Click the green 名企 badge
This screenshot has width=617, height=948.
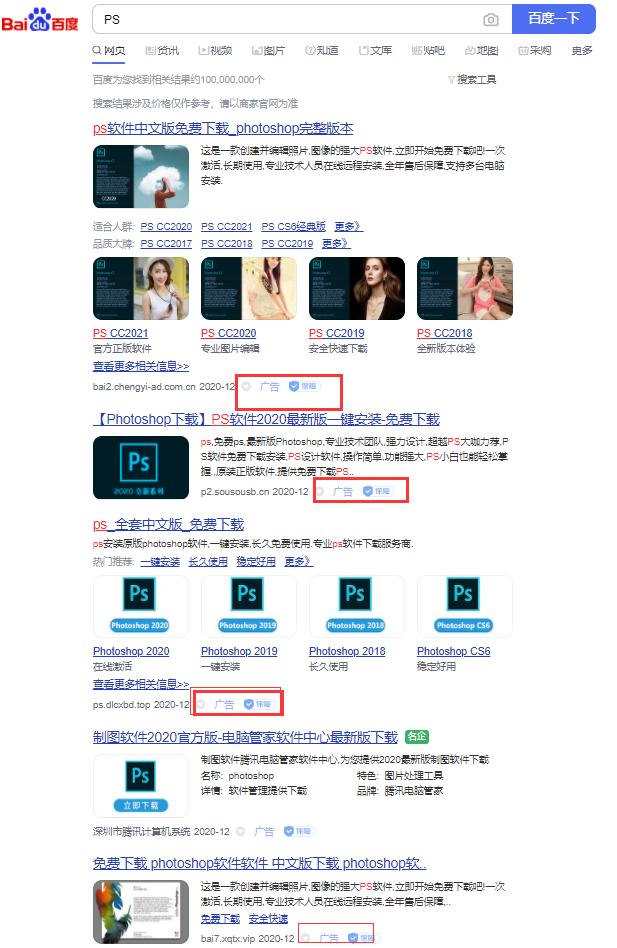pos(417,737)
